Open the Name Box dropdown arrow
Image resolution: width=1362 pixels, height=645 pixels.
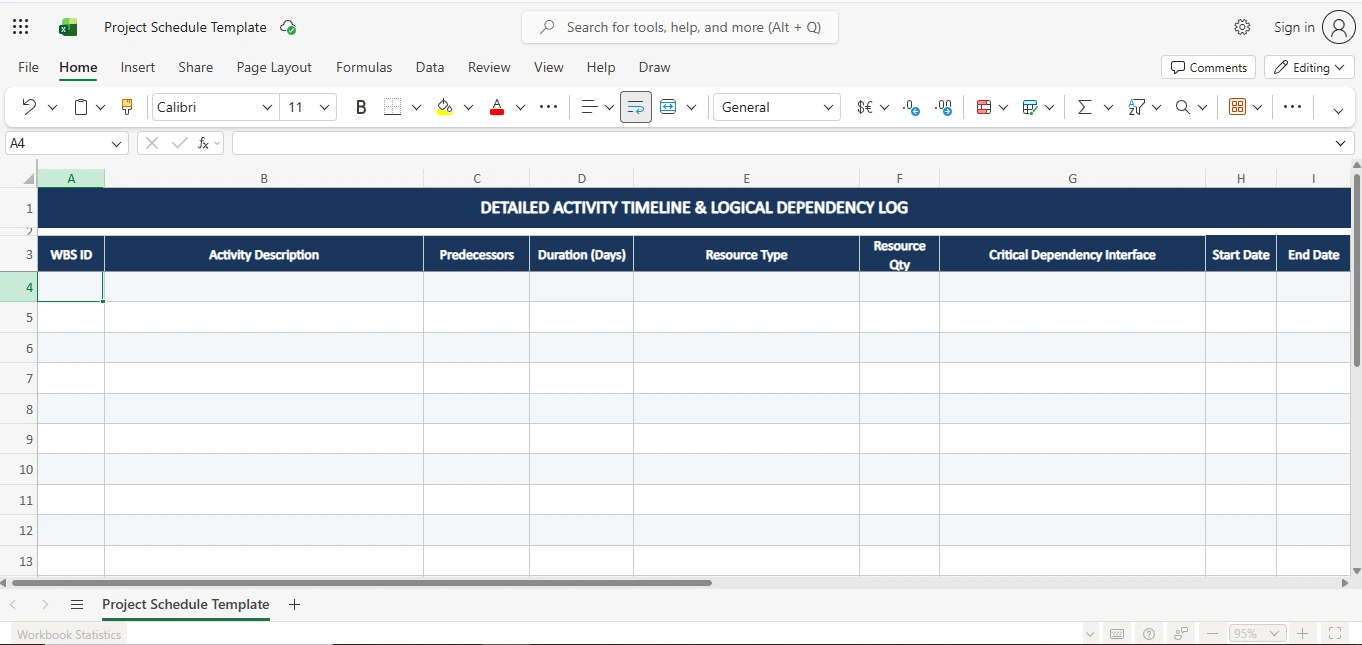point(117,143)
